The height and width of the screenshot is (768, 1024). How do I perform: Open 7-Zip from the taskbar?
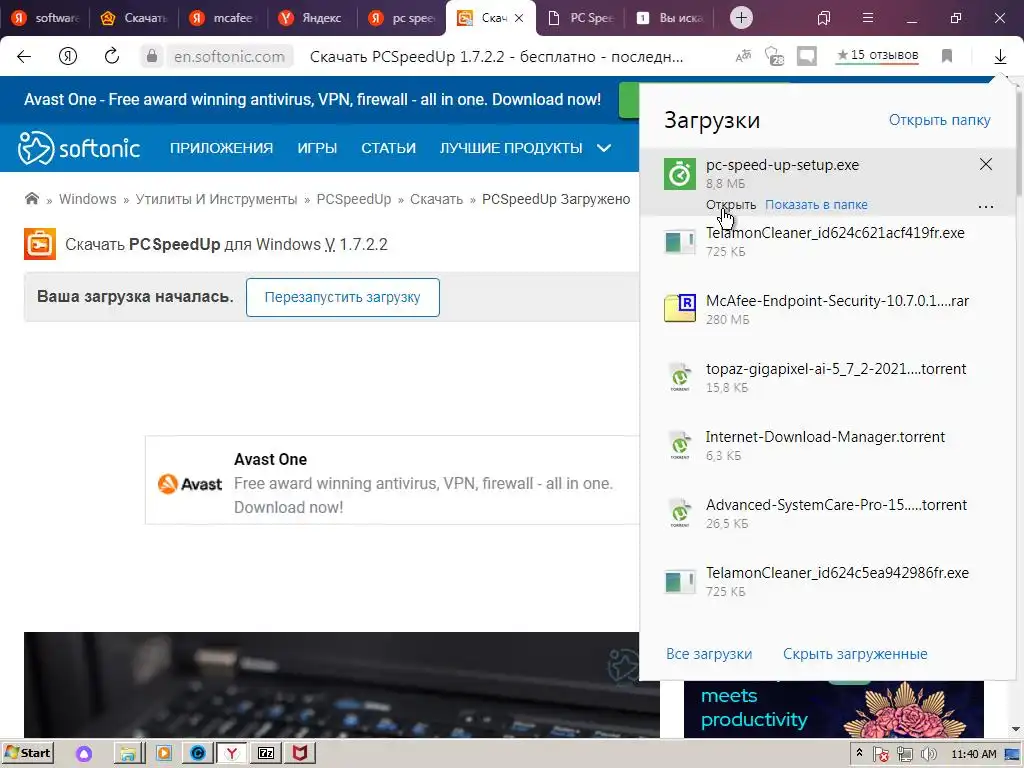coord(266,754)
